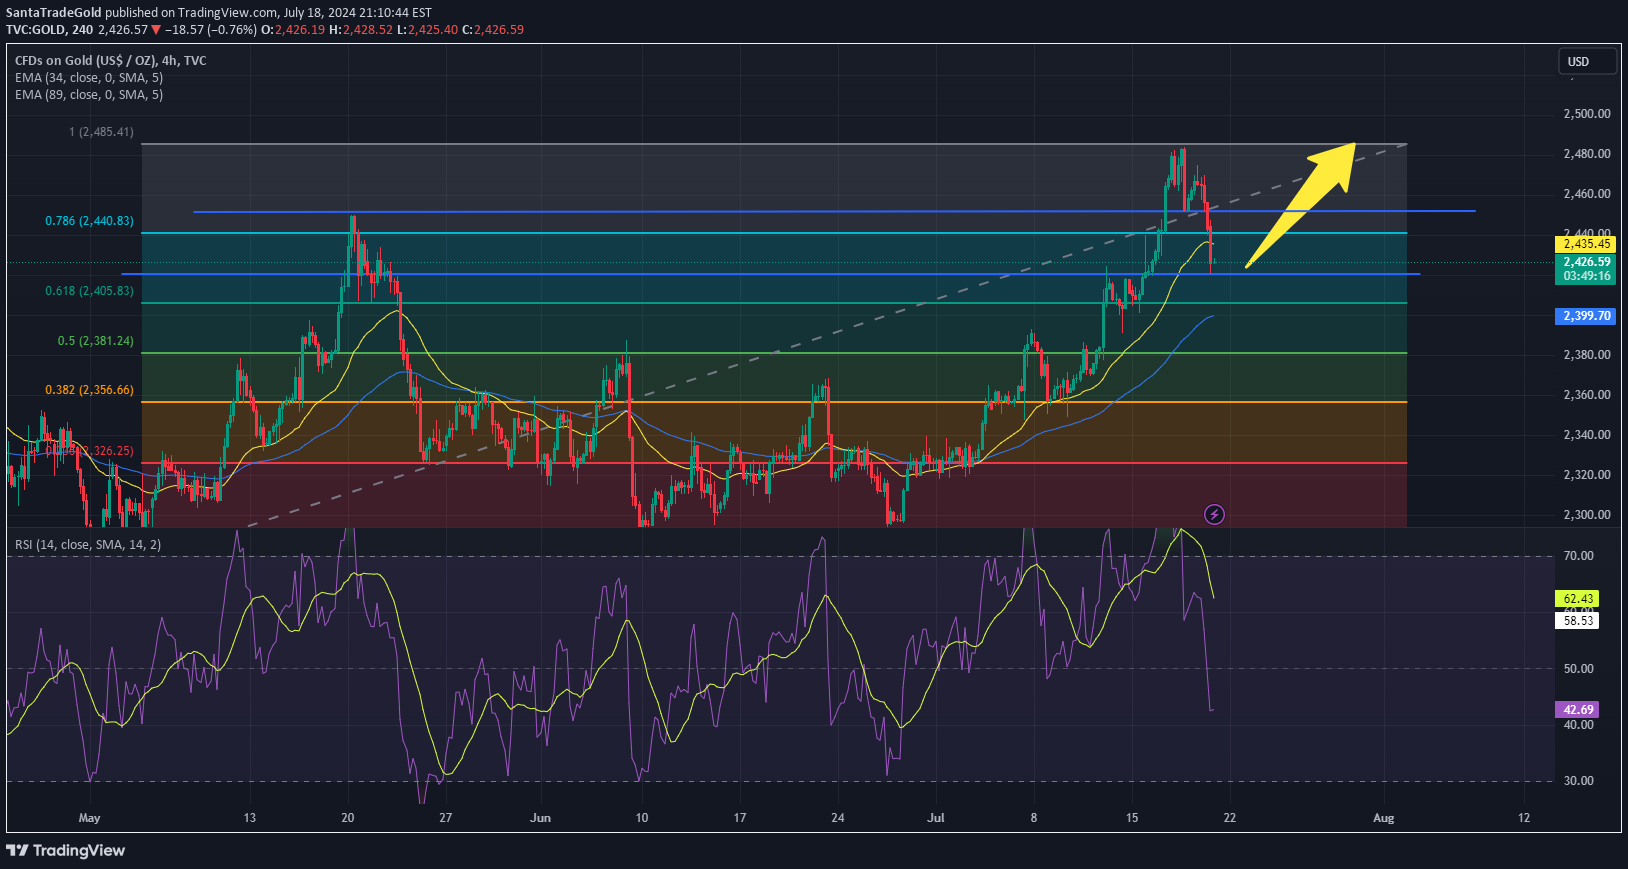Click the purple lightning bolt icon on the chart
This screenshot has width=1628, height=869.
(x=1214, y=514)
